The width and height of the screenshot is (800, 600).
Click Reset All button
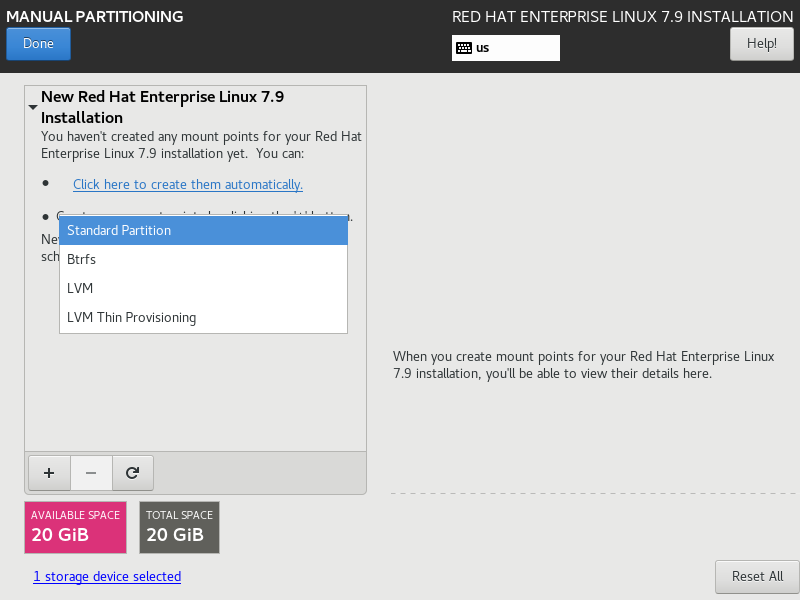757,577
